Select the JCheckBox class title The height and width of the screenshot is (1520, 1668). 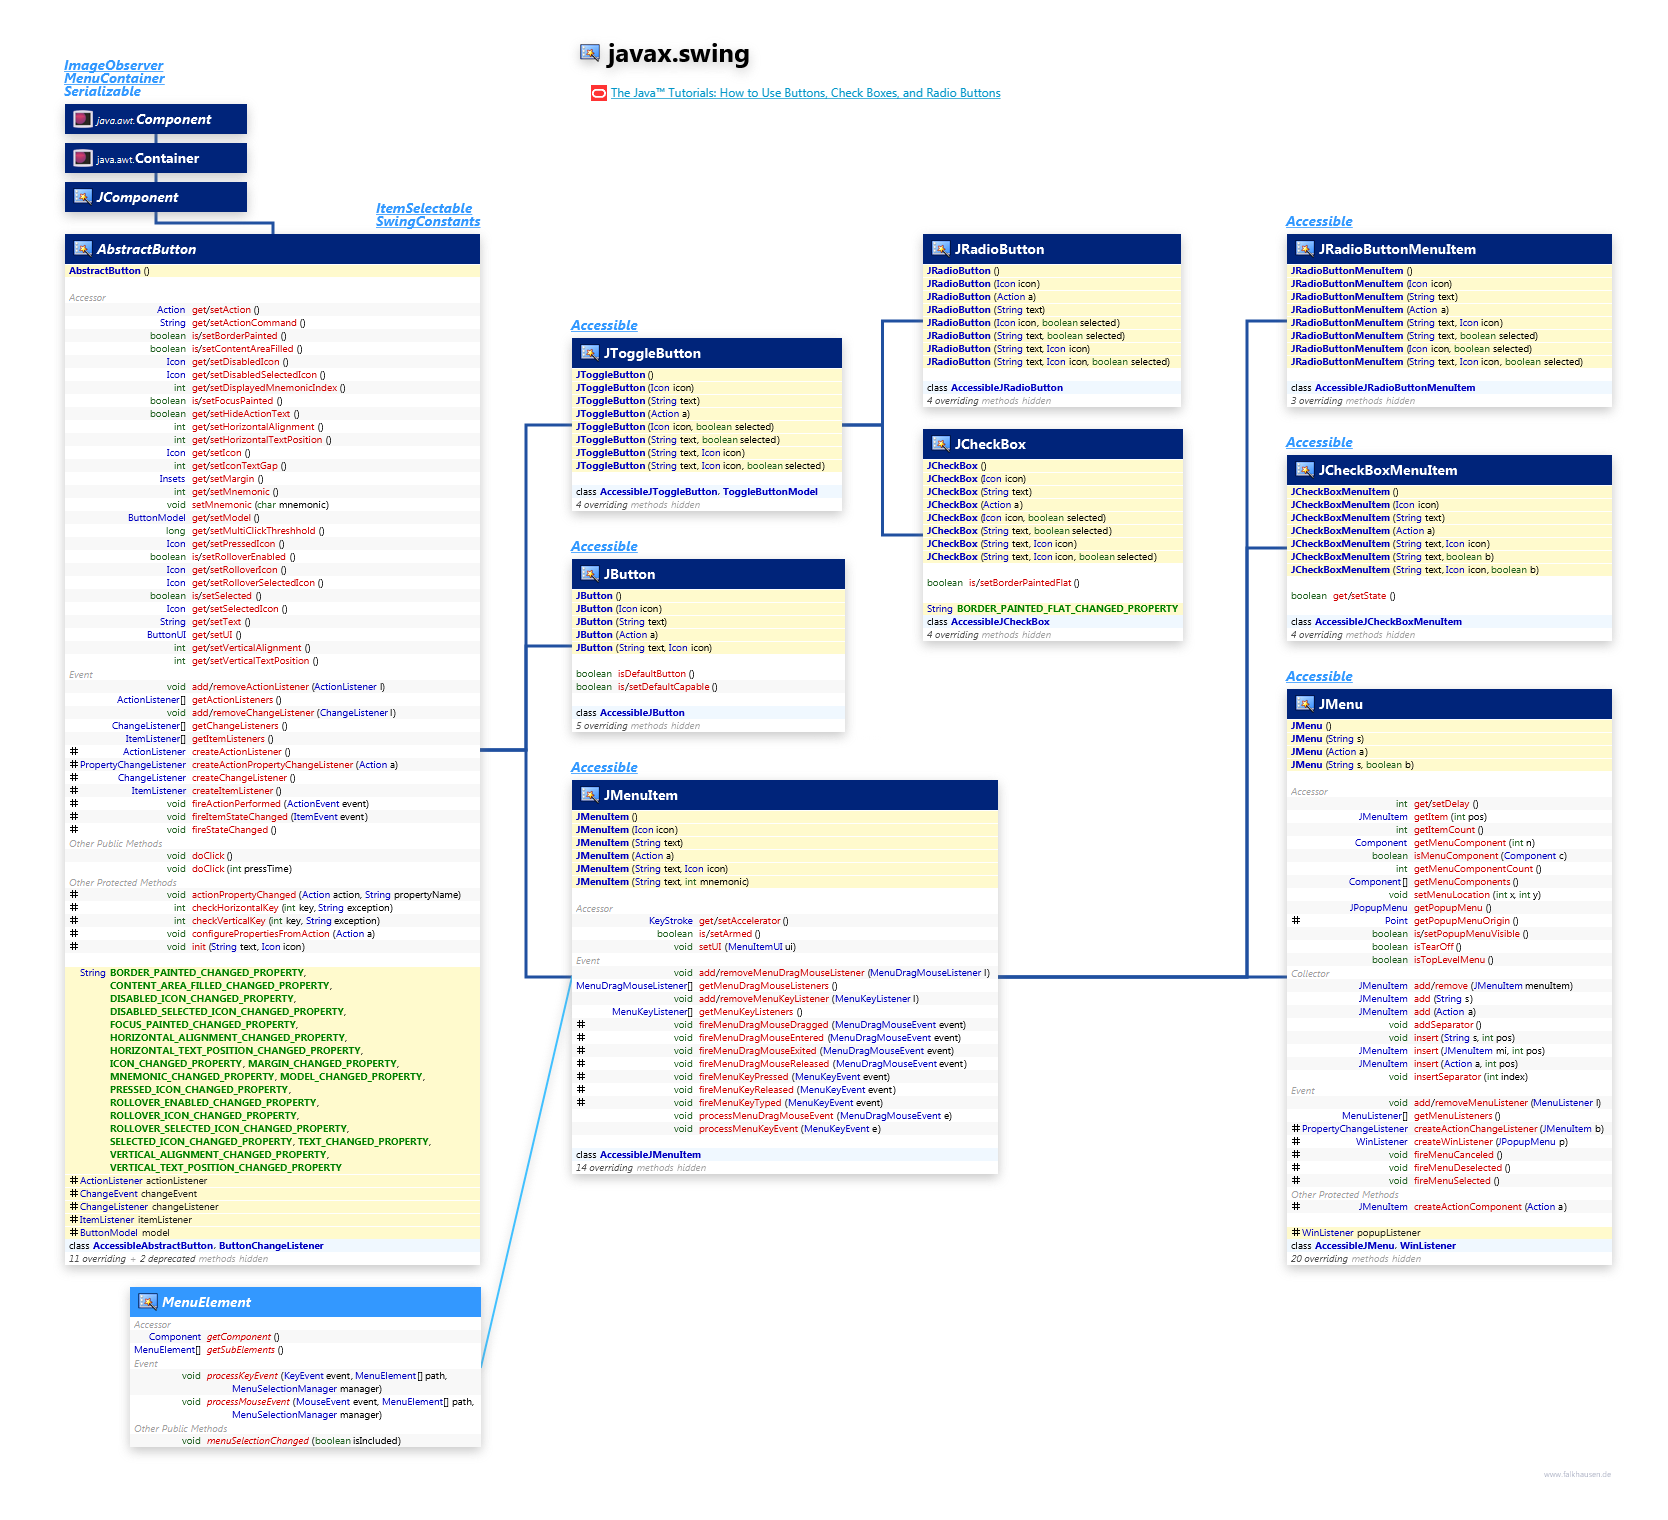tap(990, 444)
